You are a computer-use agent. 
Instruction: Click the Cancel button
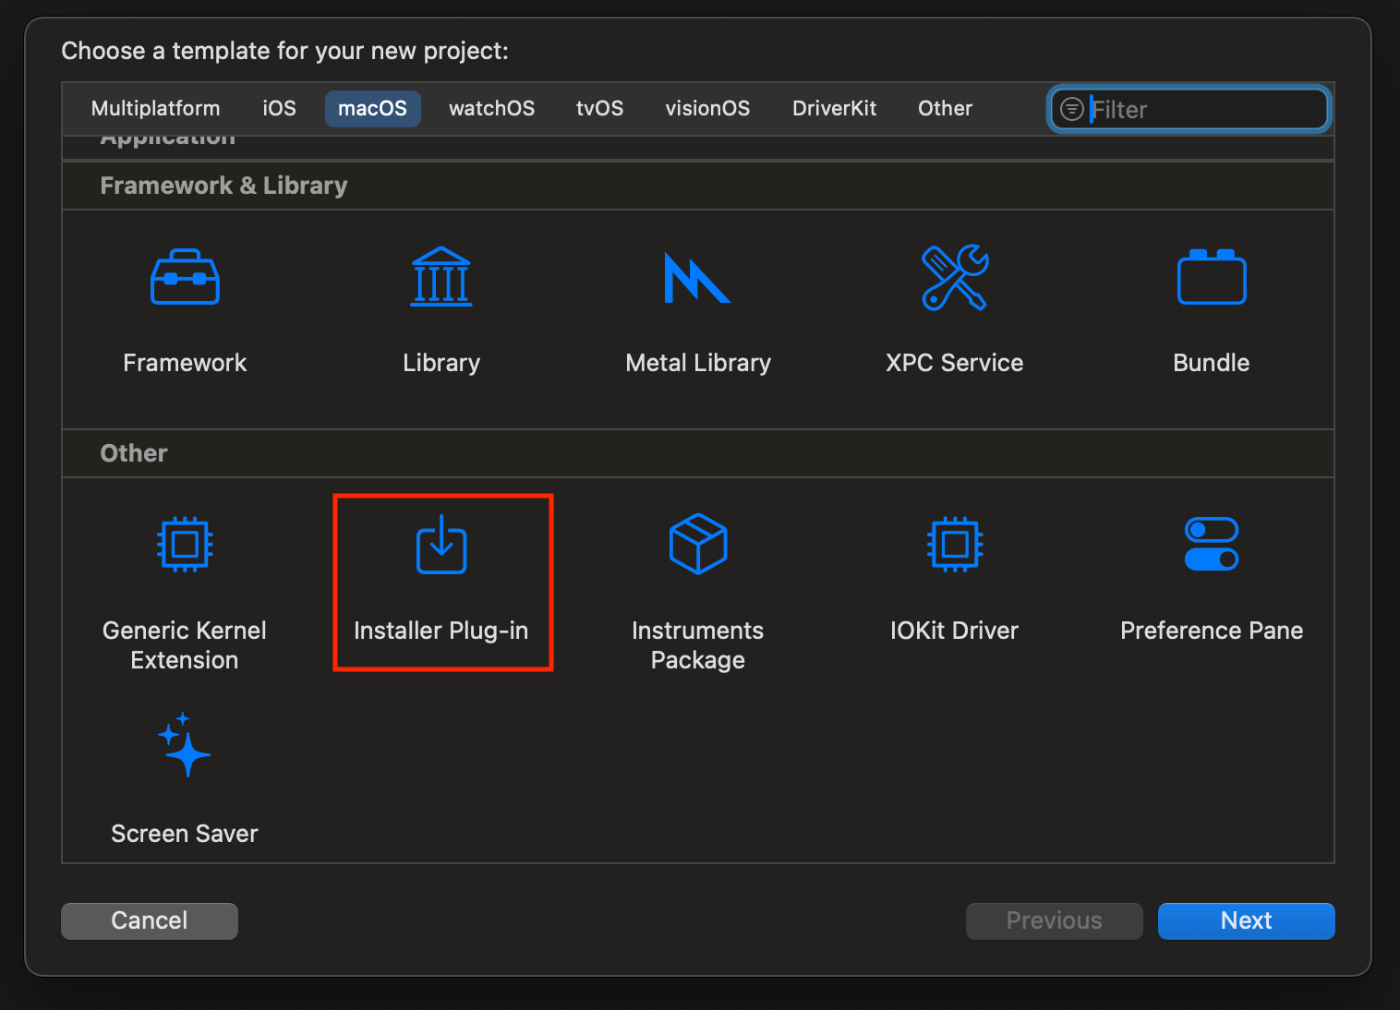pos(149,921)
